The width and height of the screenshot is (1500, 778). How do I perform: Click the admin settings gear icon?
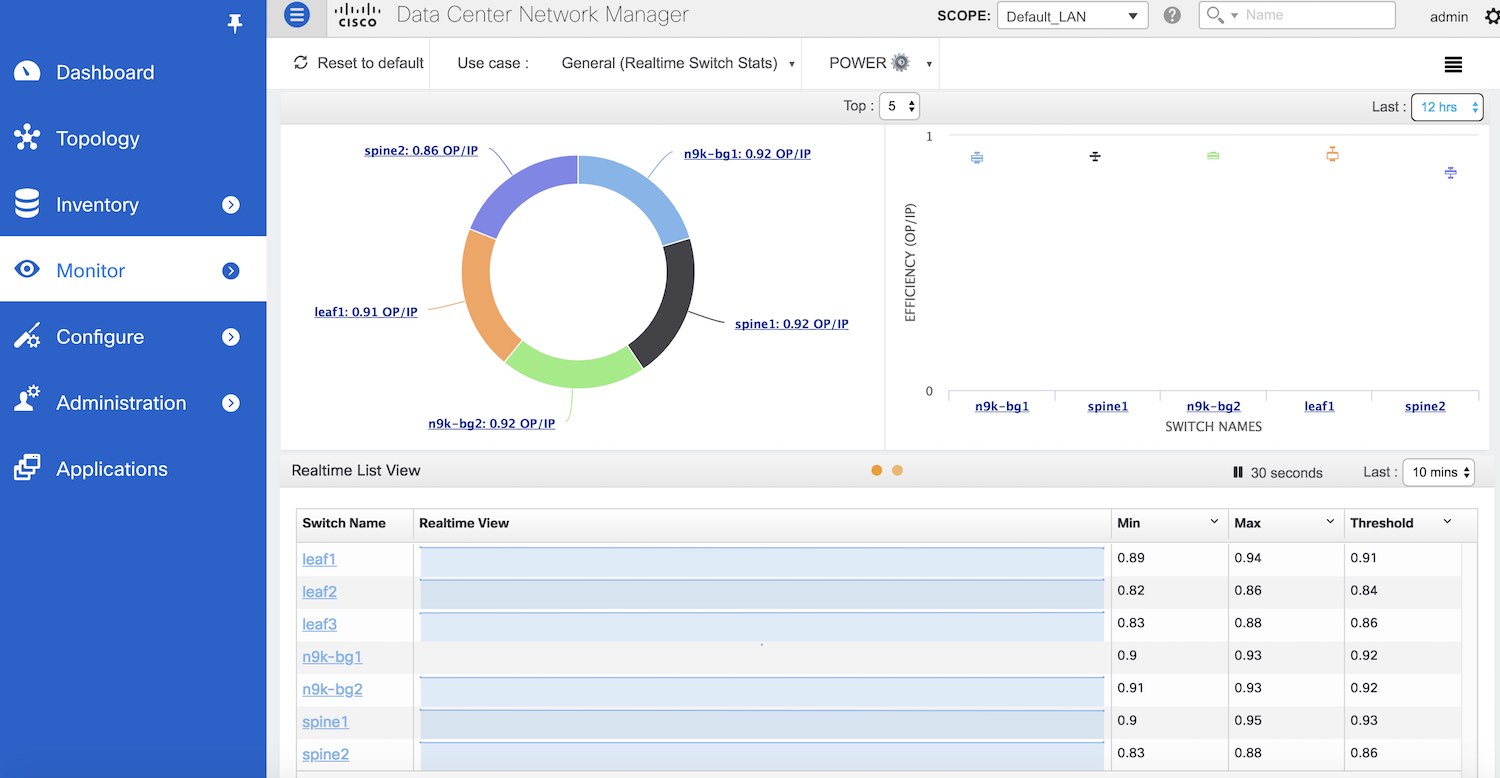[1492, 17]
